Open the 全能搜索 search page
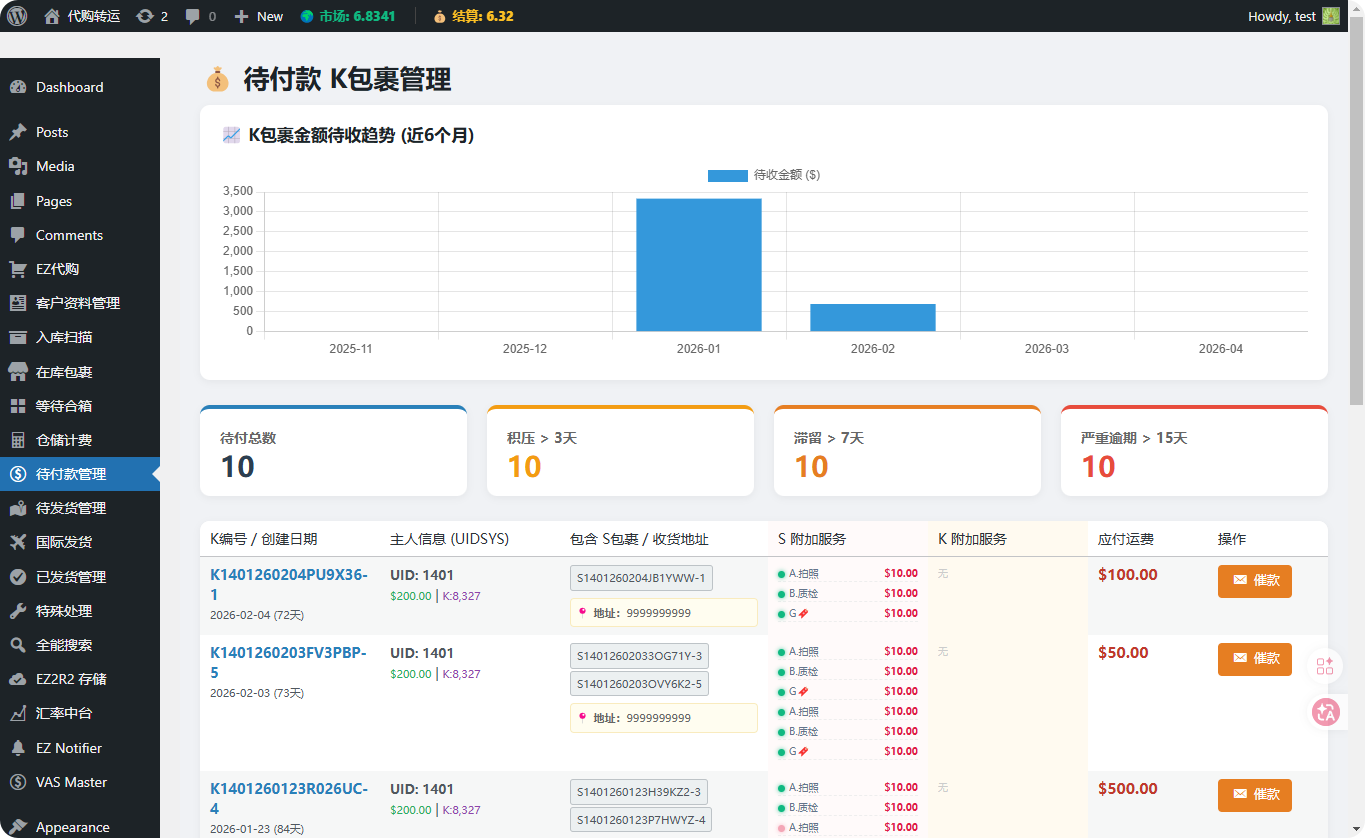Image resolution: width=1365 pixels, height=838 pixels. [64, 645]
